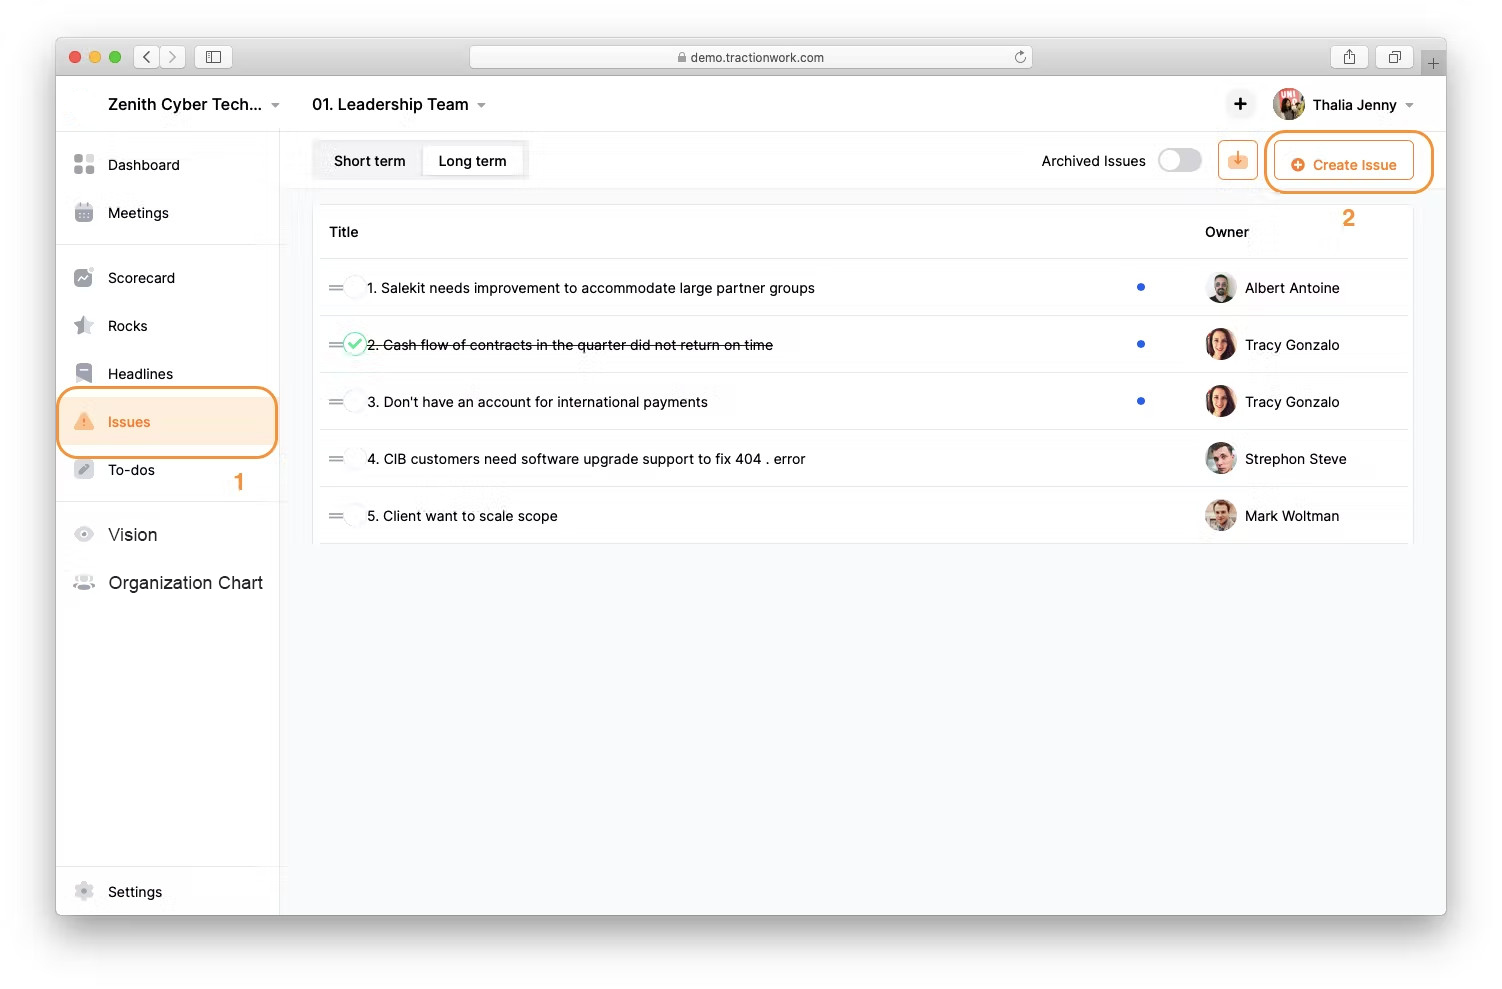
Task: Reload the page with the refresh icon
Action: (x=1020, y=57)
